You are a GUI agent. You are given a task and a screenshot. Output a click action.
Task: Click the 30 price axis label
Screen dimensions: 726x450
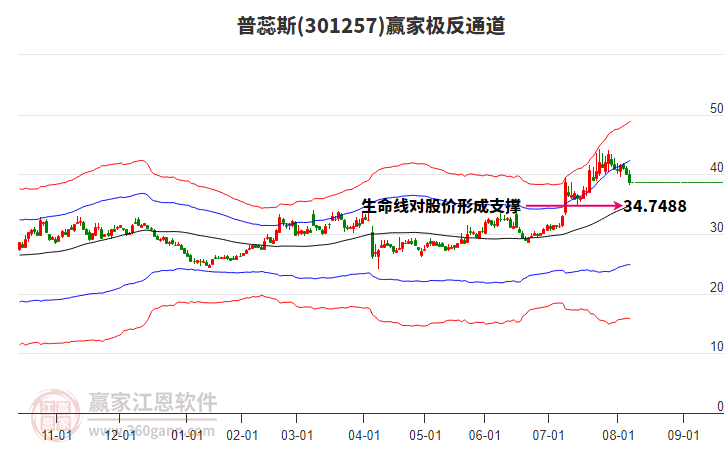(x=716, y=227)
